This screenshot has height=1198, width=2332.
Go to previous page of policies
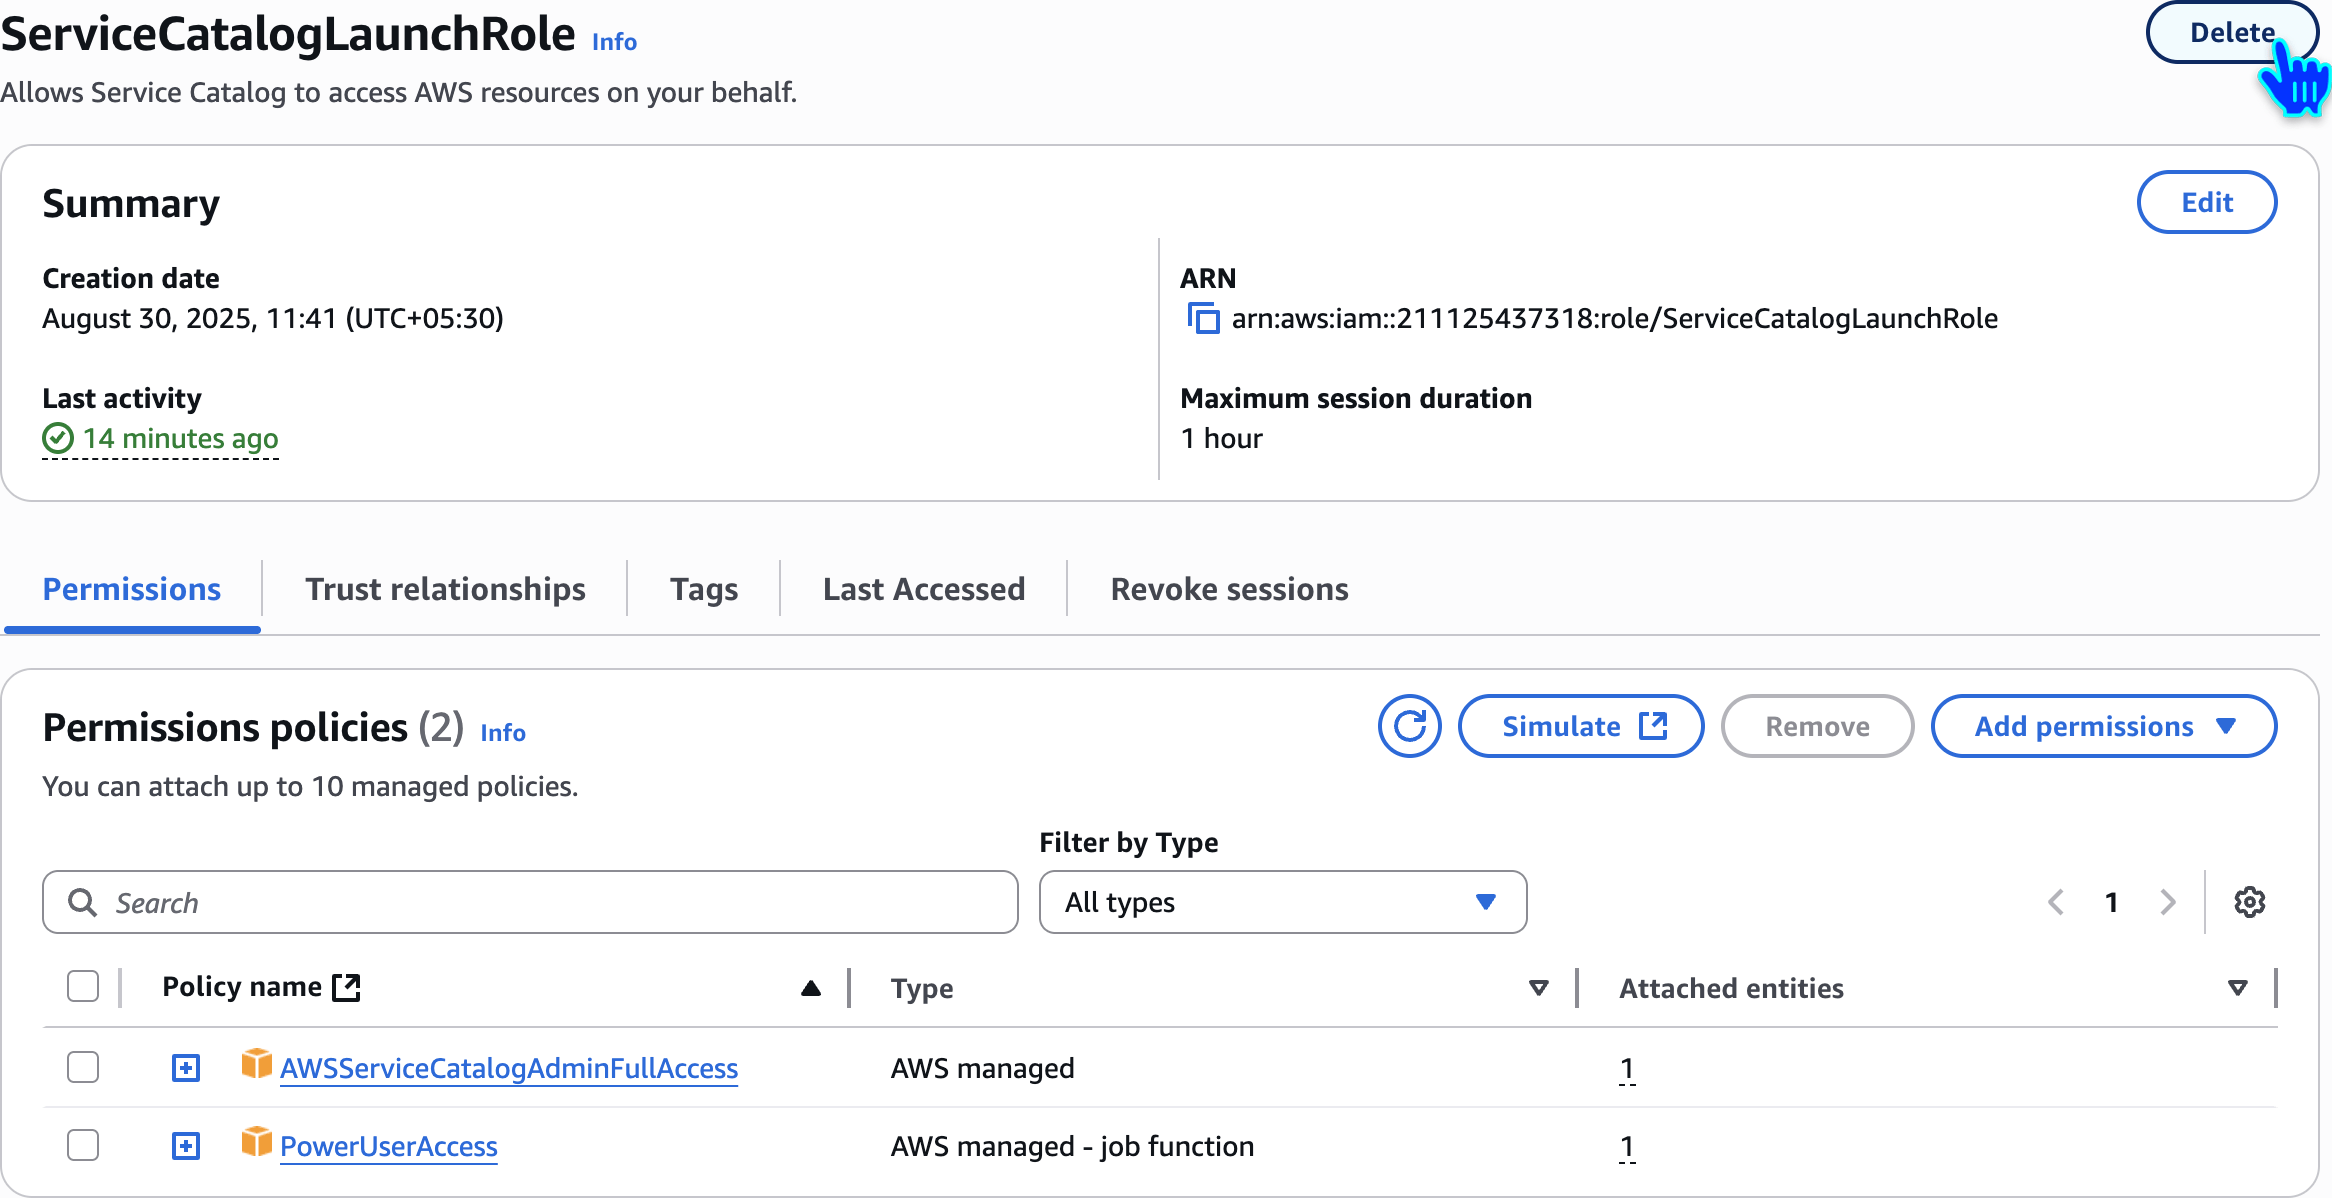[x=2056, y=902]
